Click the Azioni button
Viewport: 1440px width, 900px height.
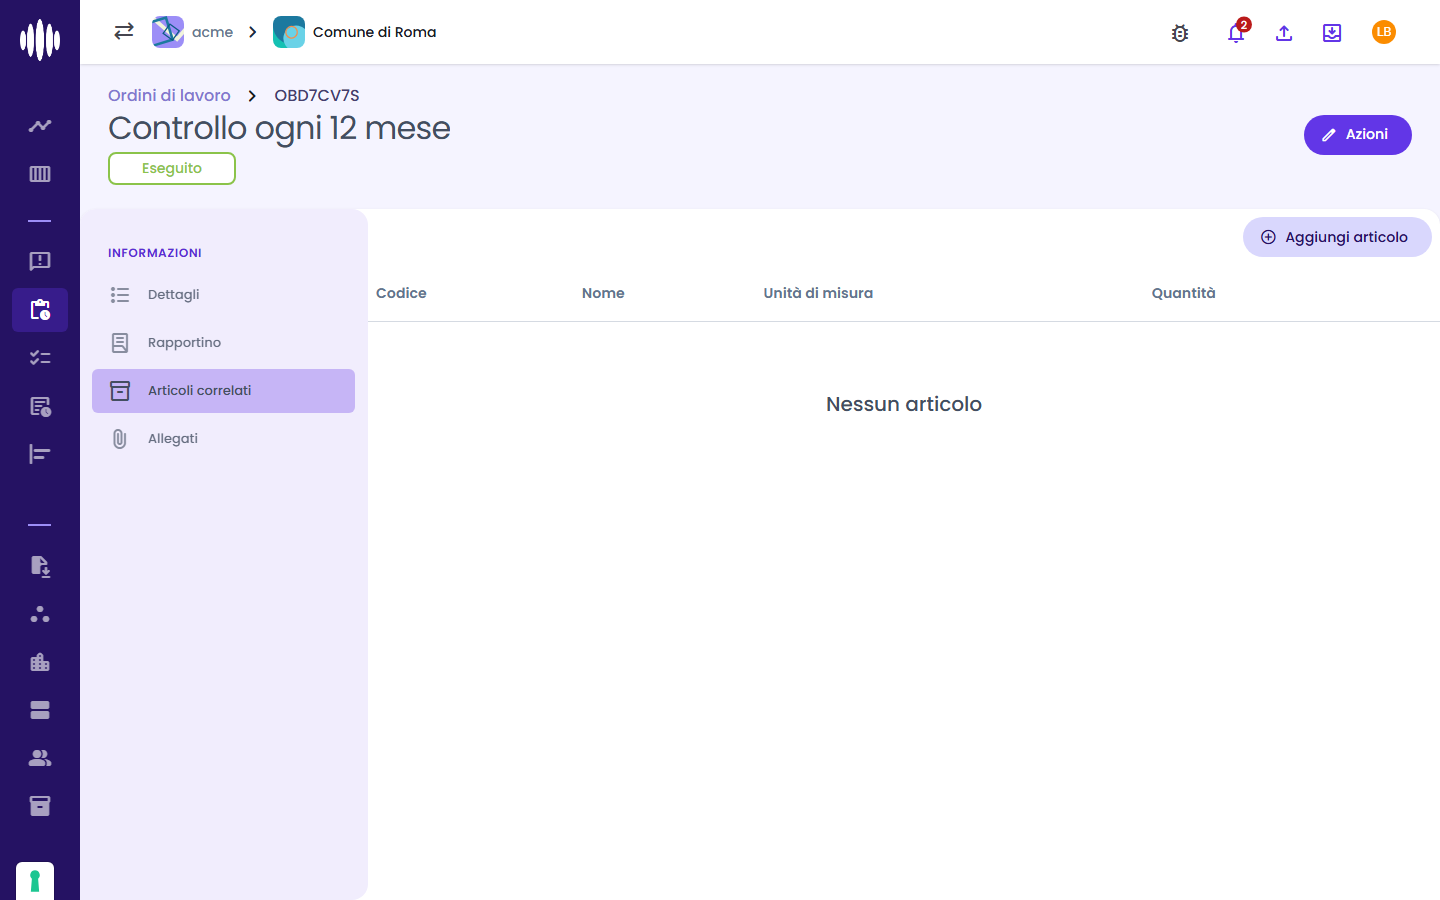pyautogui.click(x=1357, y=135)
